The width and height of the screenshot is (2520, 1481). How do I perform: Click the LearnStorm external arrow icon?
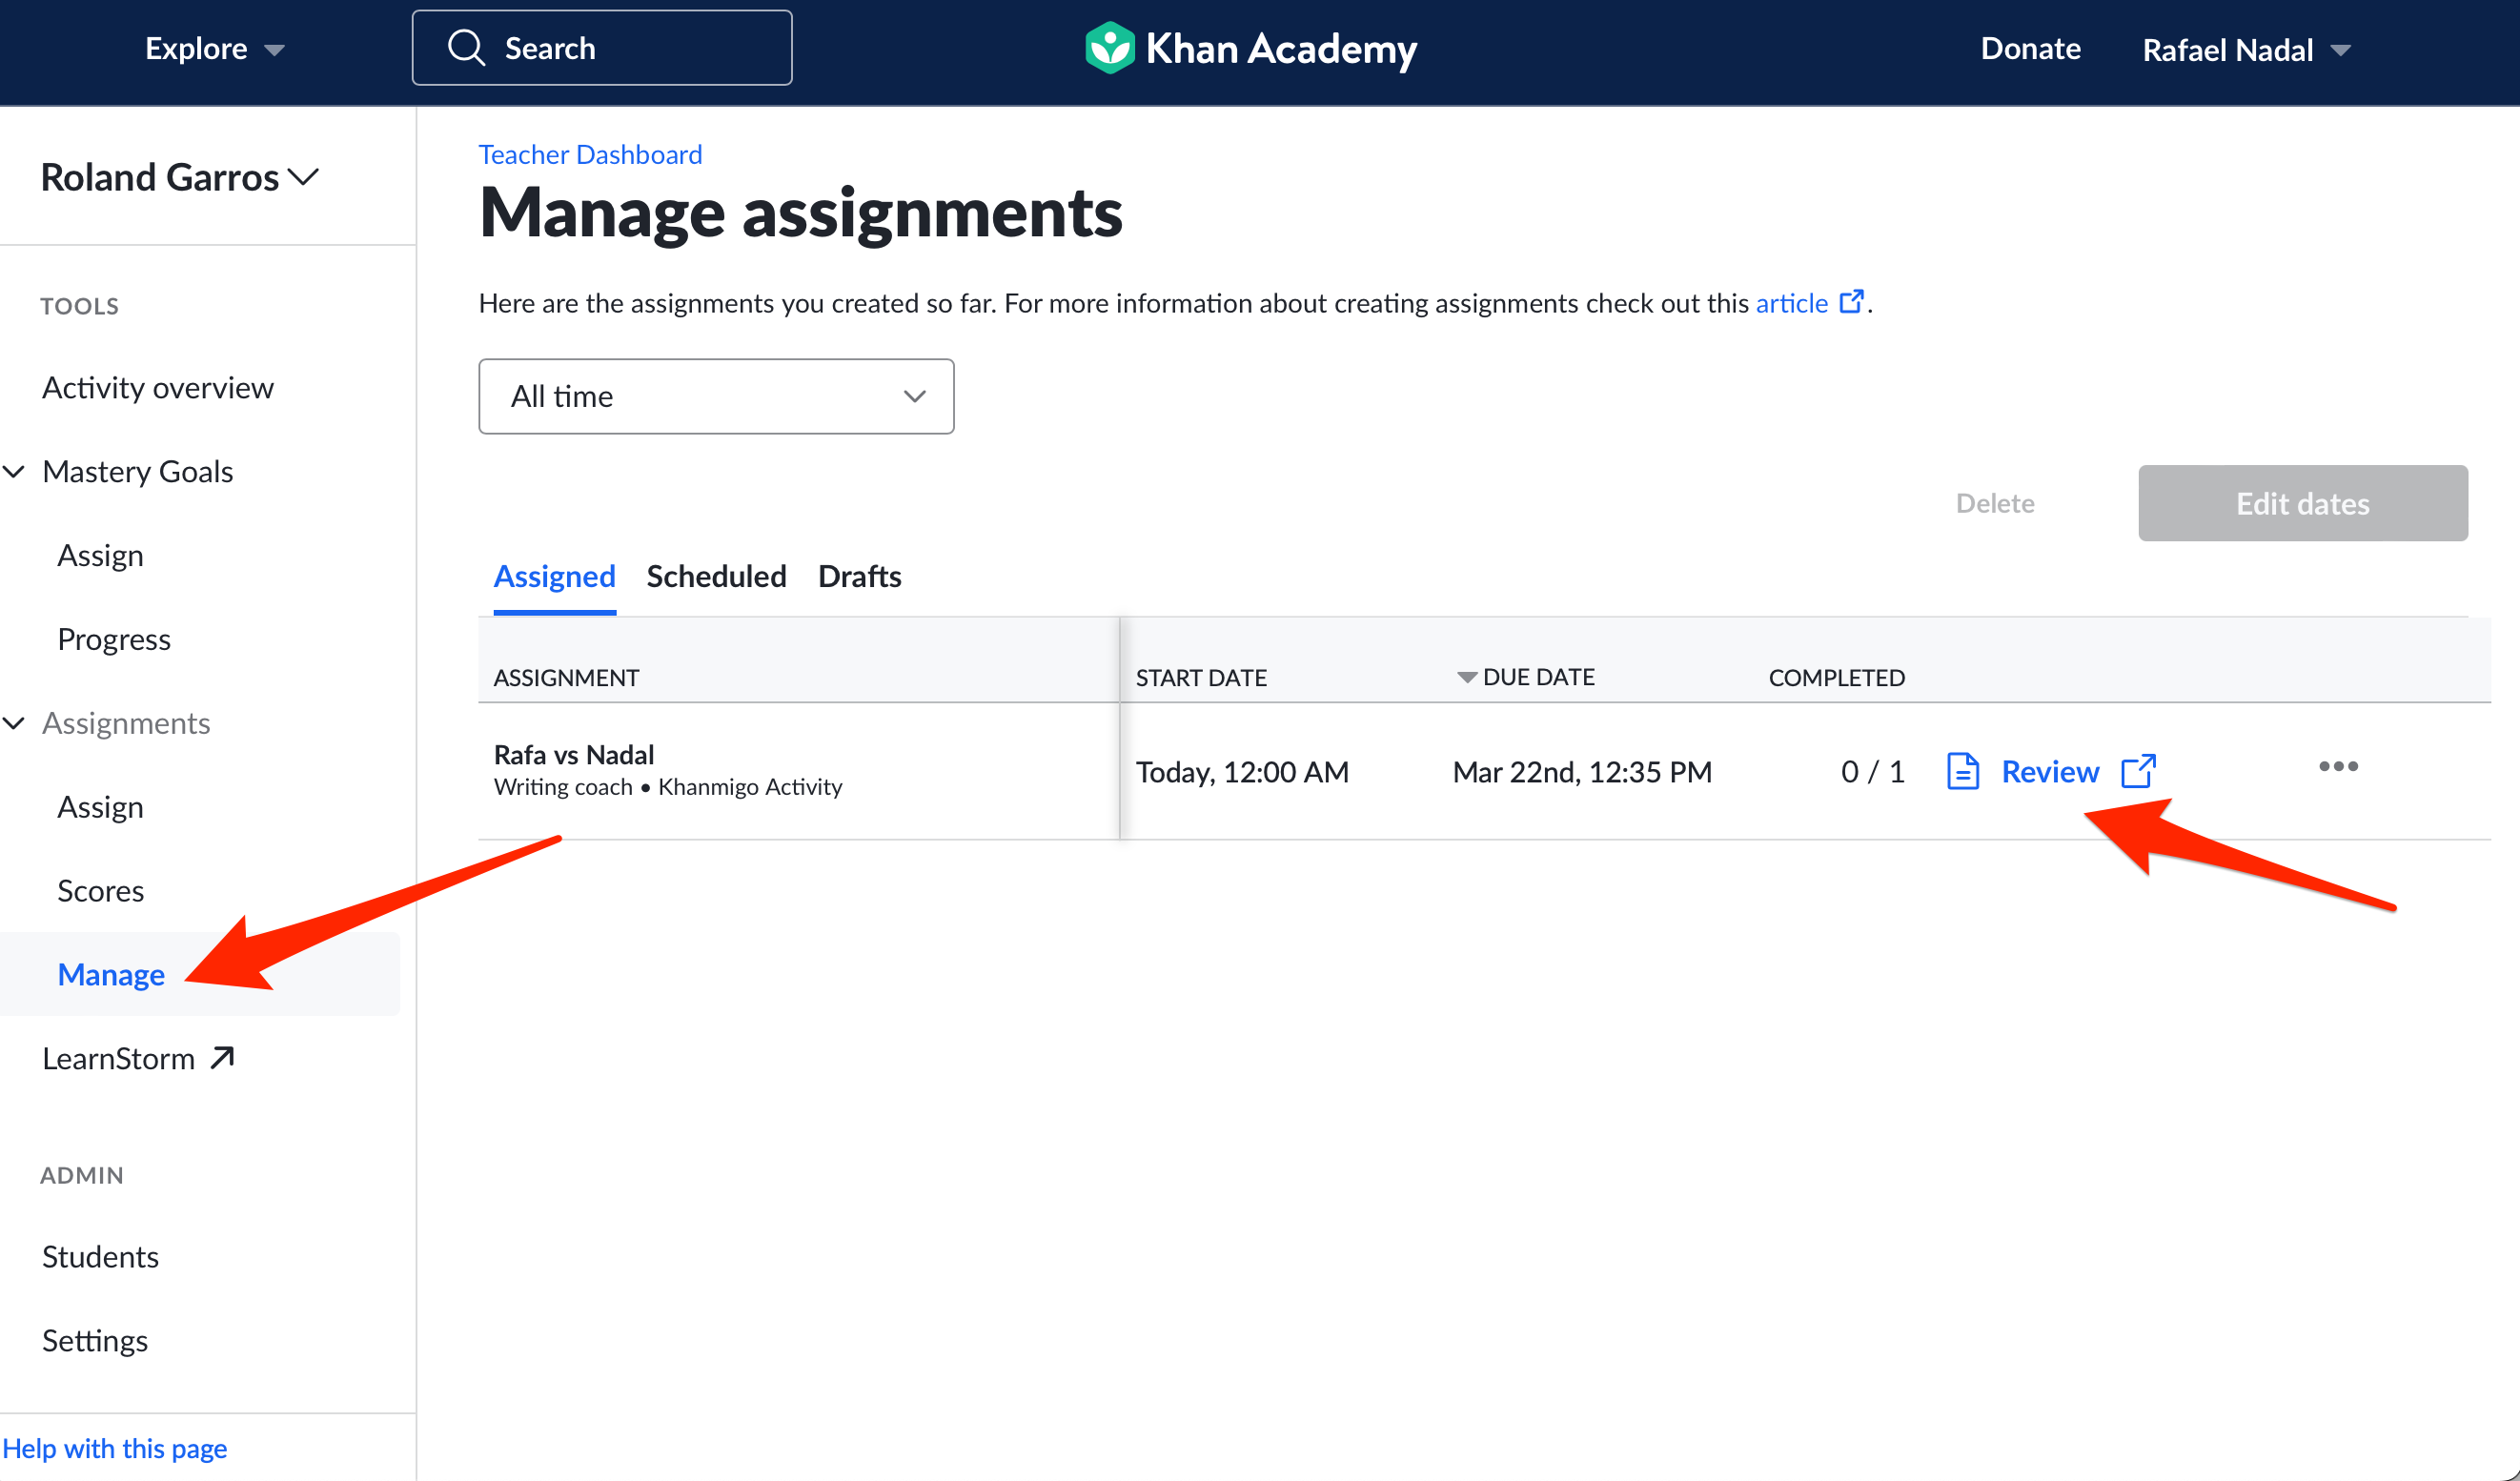222,1057
